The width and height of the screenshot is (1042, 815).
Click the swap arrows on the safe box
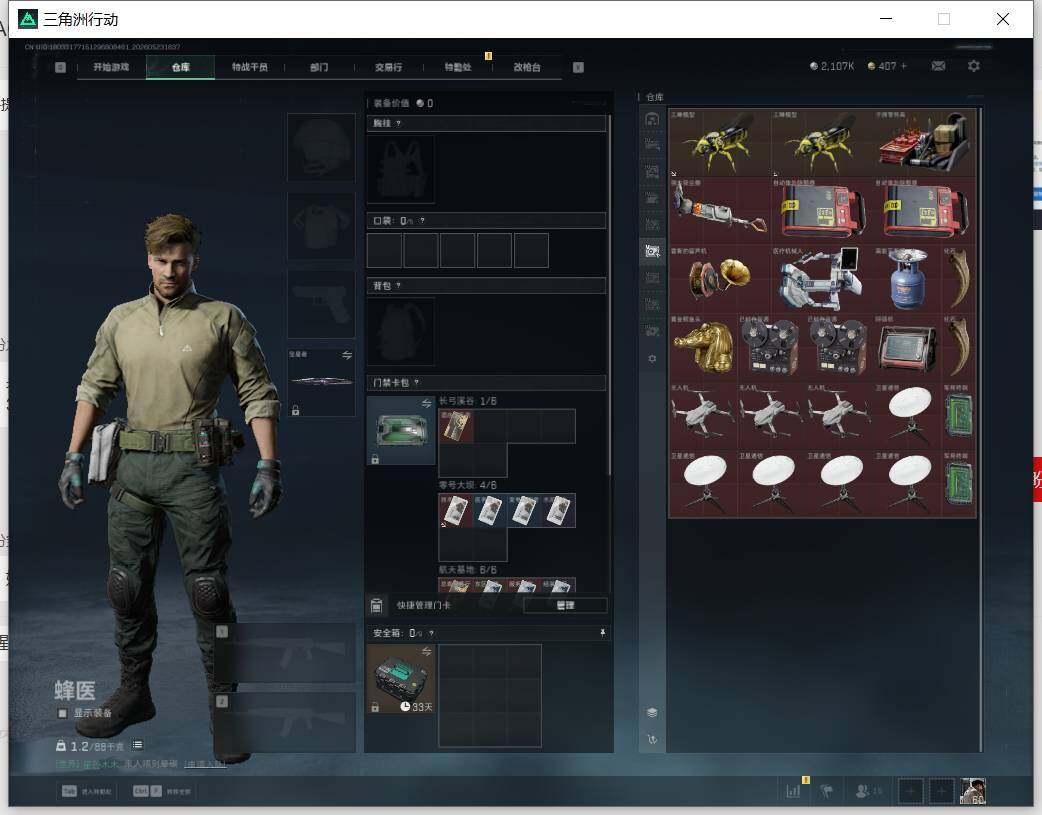[427, 651]
